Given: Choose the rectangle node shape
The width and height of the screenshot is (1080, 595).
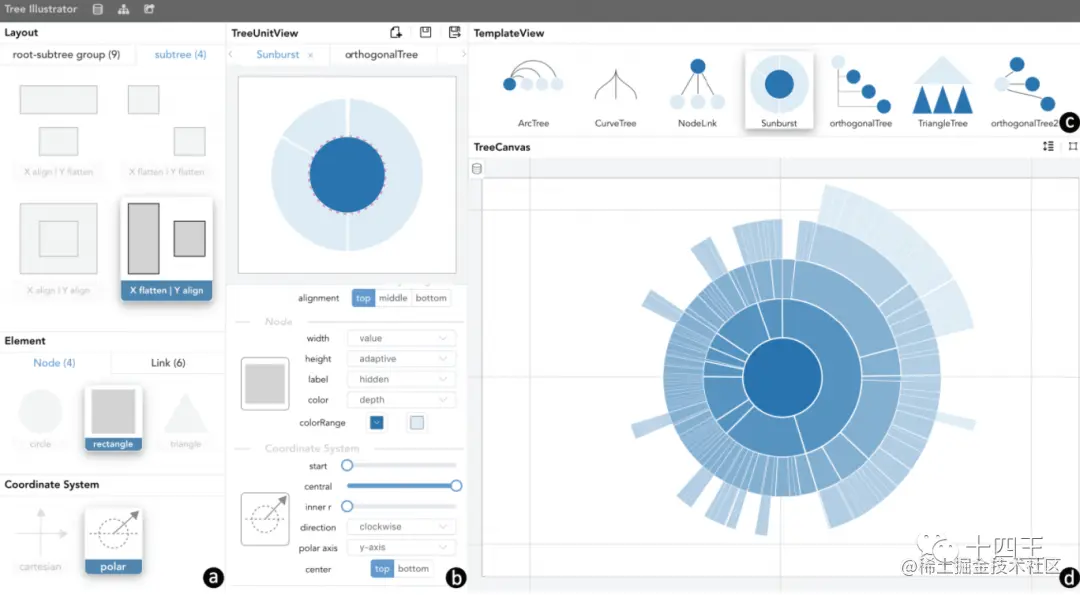Looking at the screenshot, I should [x=113, y=418].
